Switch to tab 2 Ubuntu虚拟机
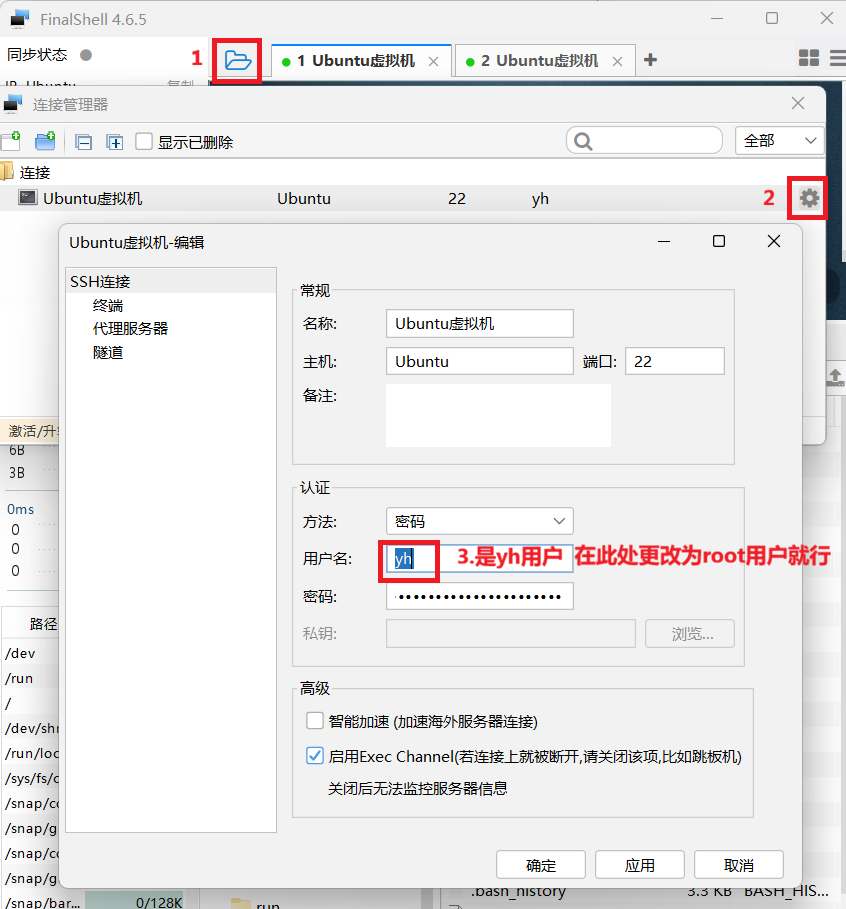 point(545,61)
